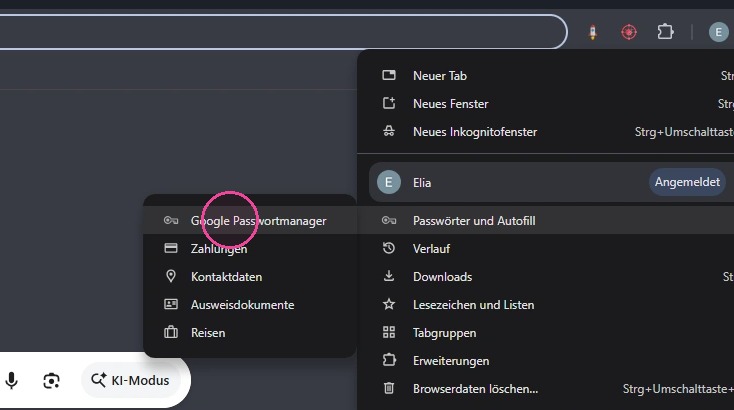Expand Passwörter und Autofill menu item
The height and width of the screenshot is (410, 734).
(546, 220)
